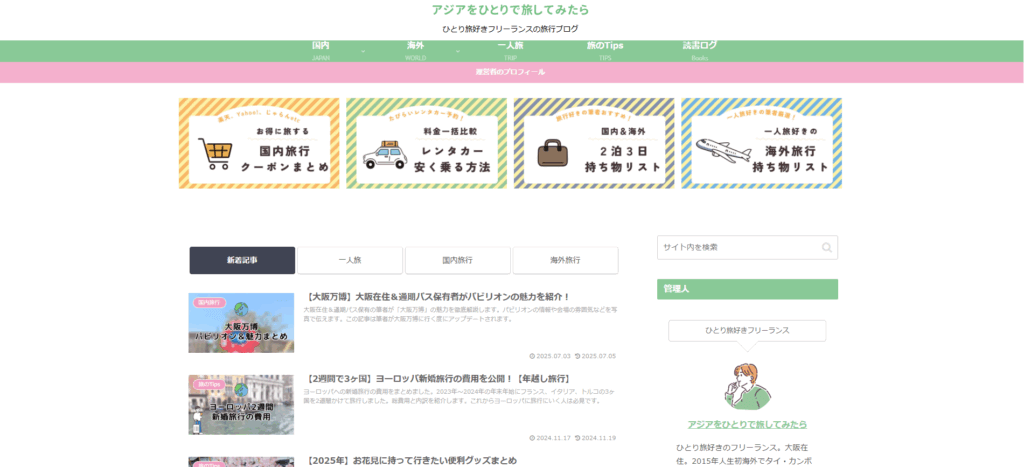The width and height of the screenshot is (1024, 467).
Task: Switch to the 一人旅 article tab
Action: click(x=350, y=260)
